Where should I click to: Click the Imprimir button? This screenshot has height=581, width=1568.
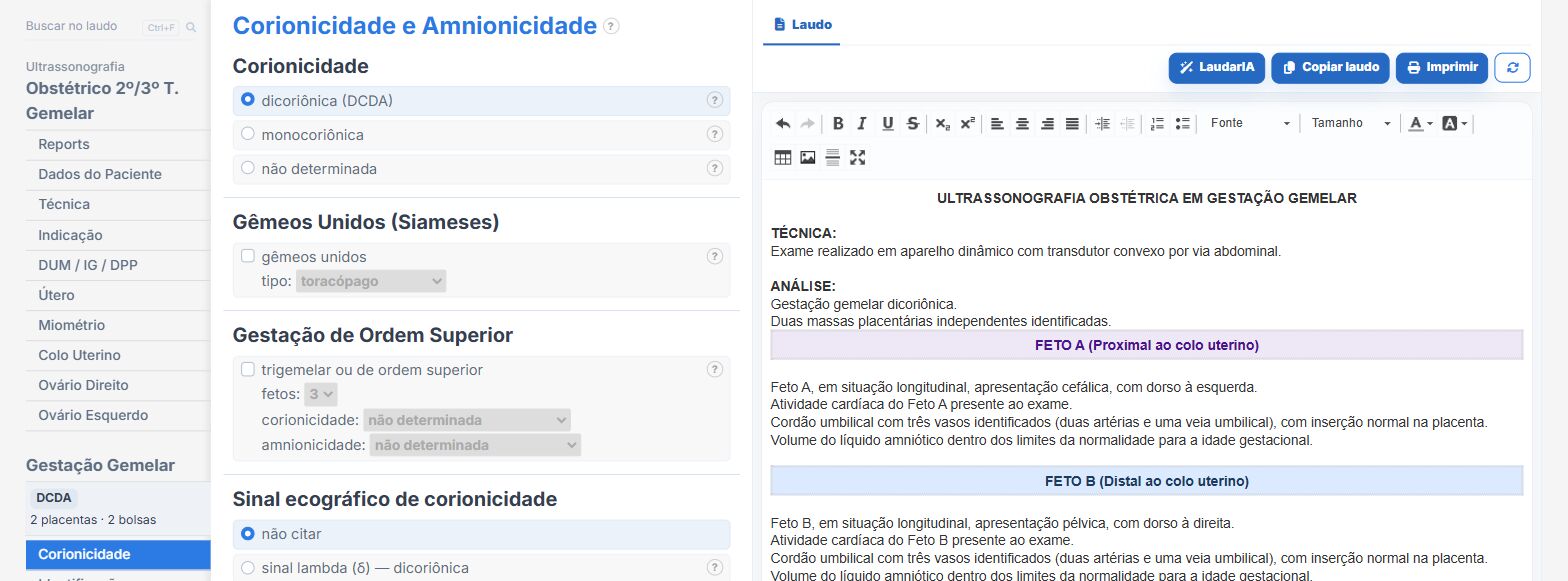click(1442, 67)
